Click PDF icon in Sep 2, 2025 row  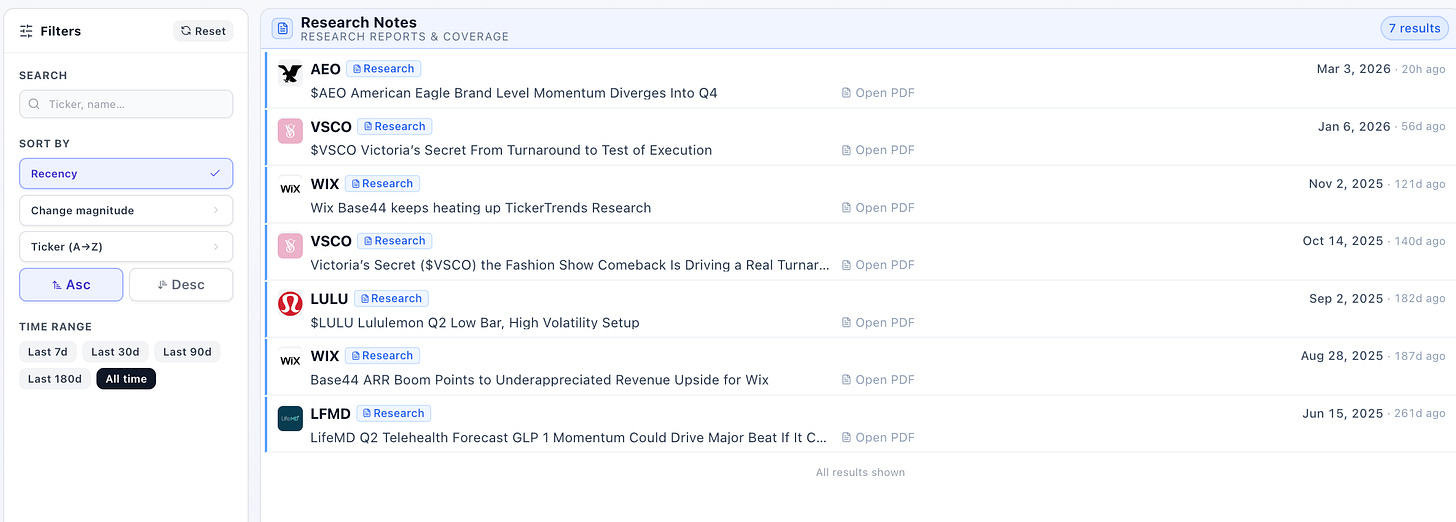point(846,322)
